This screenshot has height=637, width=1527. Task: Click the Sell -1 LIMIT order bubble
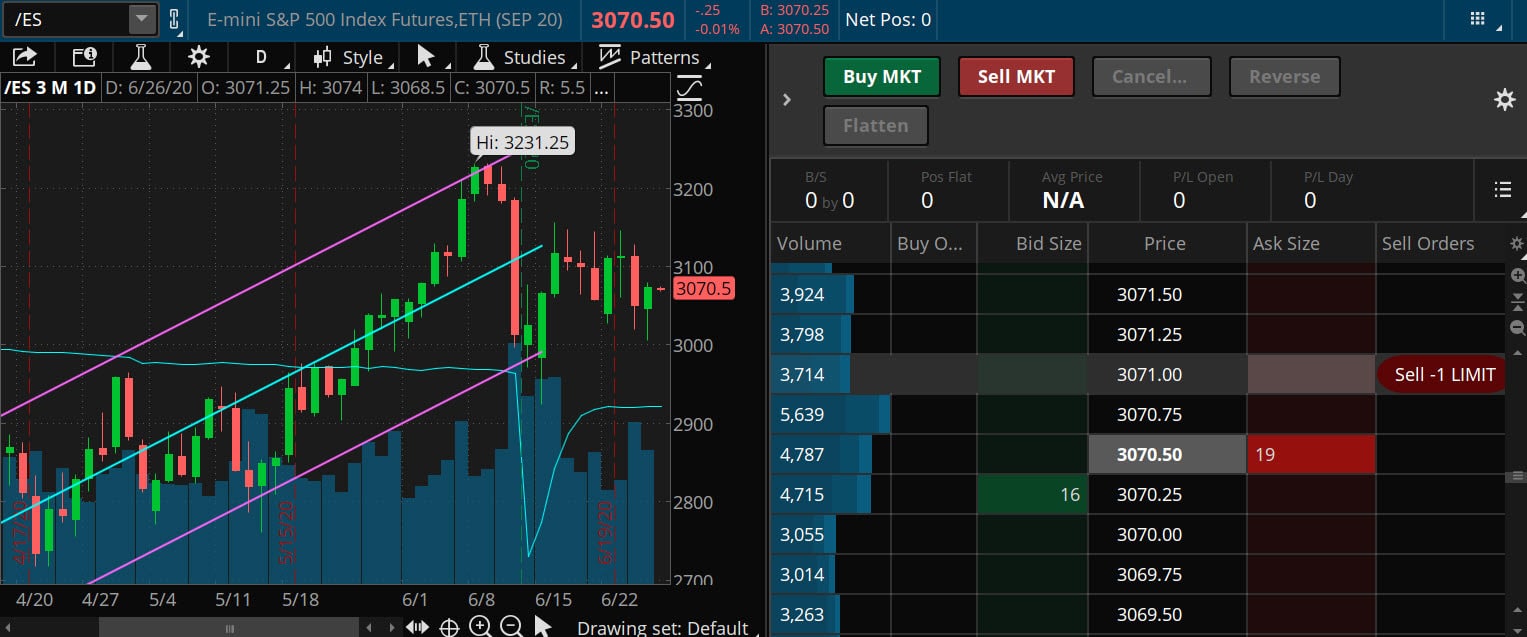[1443, 375]
